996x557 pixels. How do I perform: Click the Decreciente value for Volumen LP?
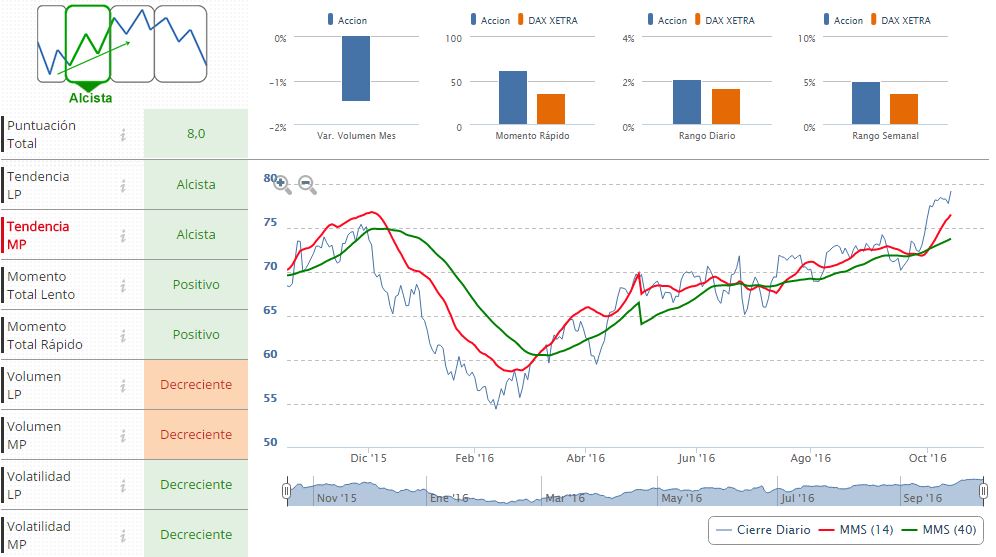pyautogui.click(x=196, y=385)
